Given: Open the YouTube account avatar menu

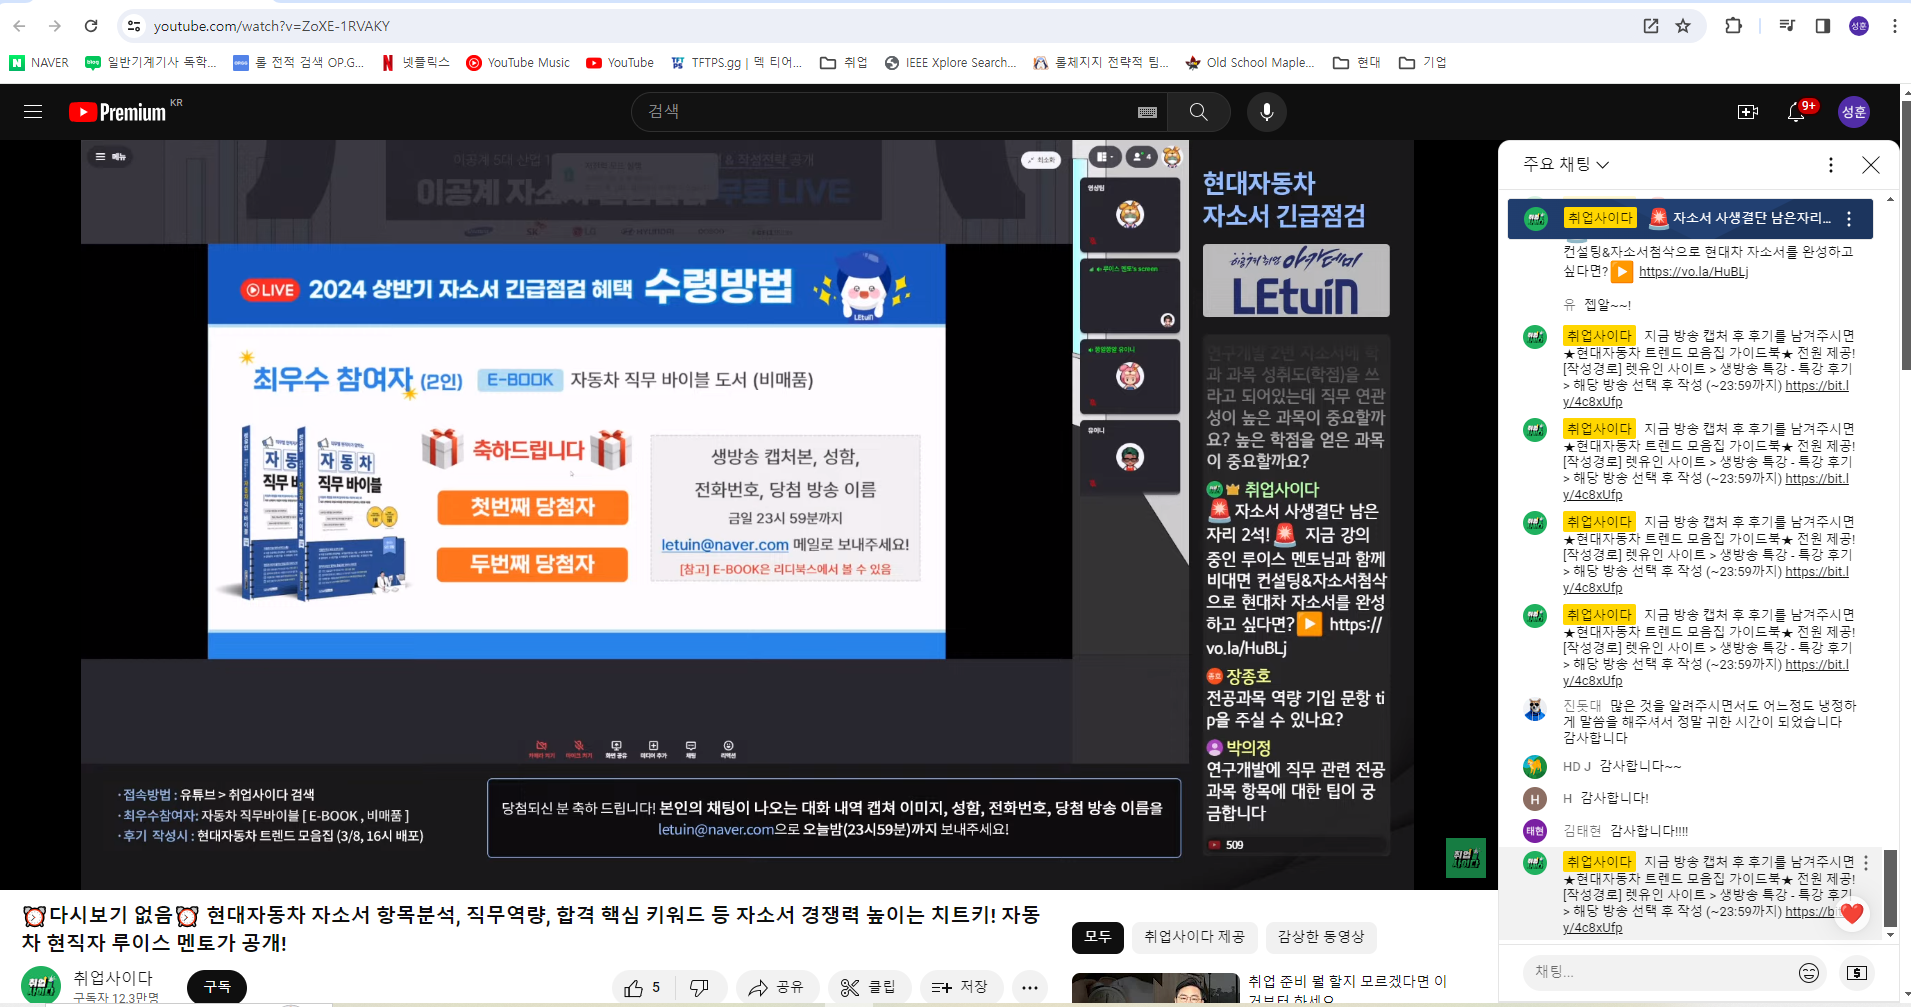Looking at the screenshot, I should tap(1854, 112).
